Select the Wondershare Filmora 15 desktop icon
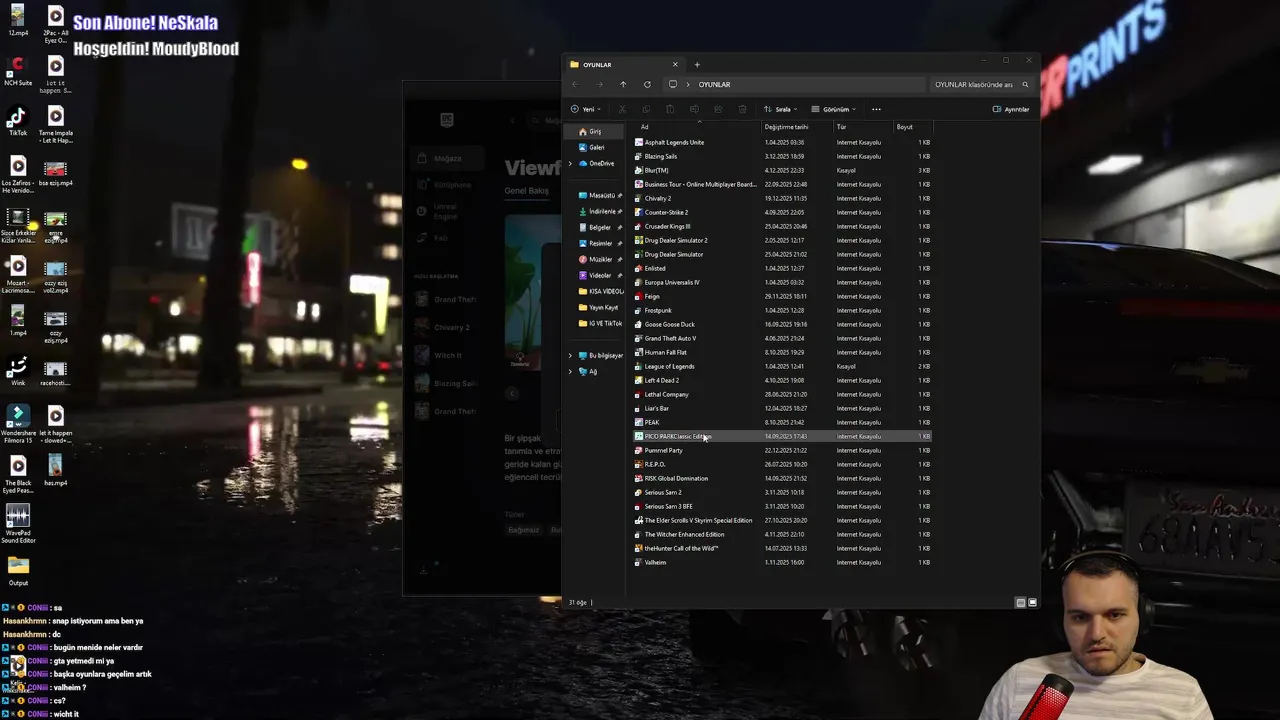The width and height of the screenshot is (1280, 720). [x=18, y=424]
